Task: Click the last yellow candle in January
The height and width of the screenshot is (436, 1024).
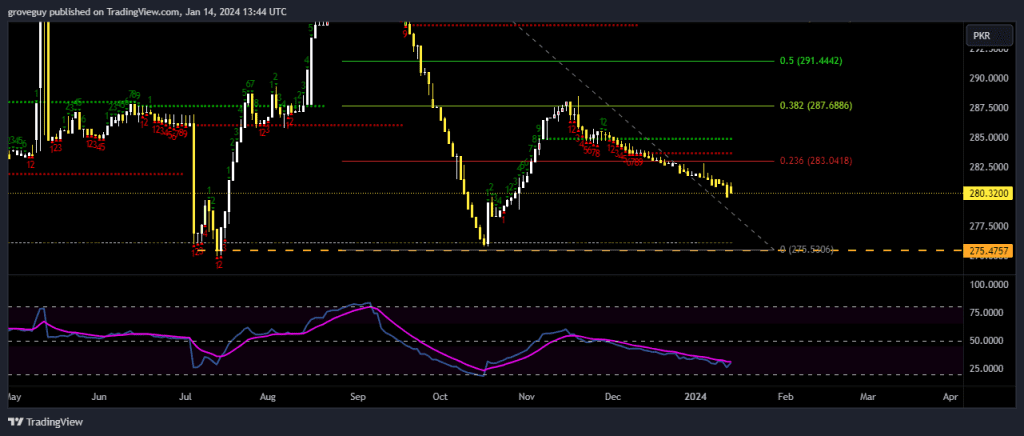Action: click(730, 189)
